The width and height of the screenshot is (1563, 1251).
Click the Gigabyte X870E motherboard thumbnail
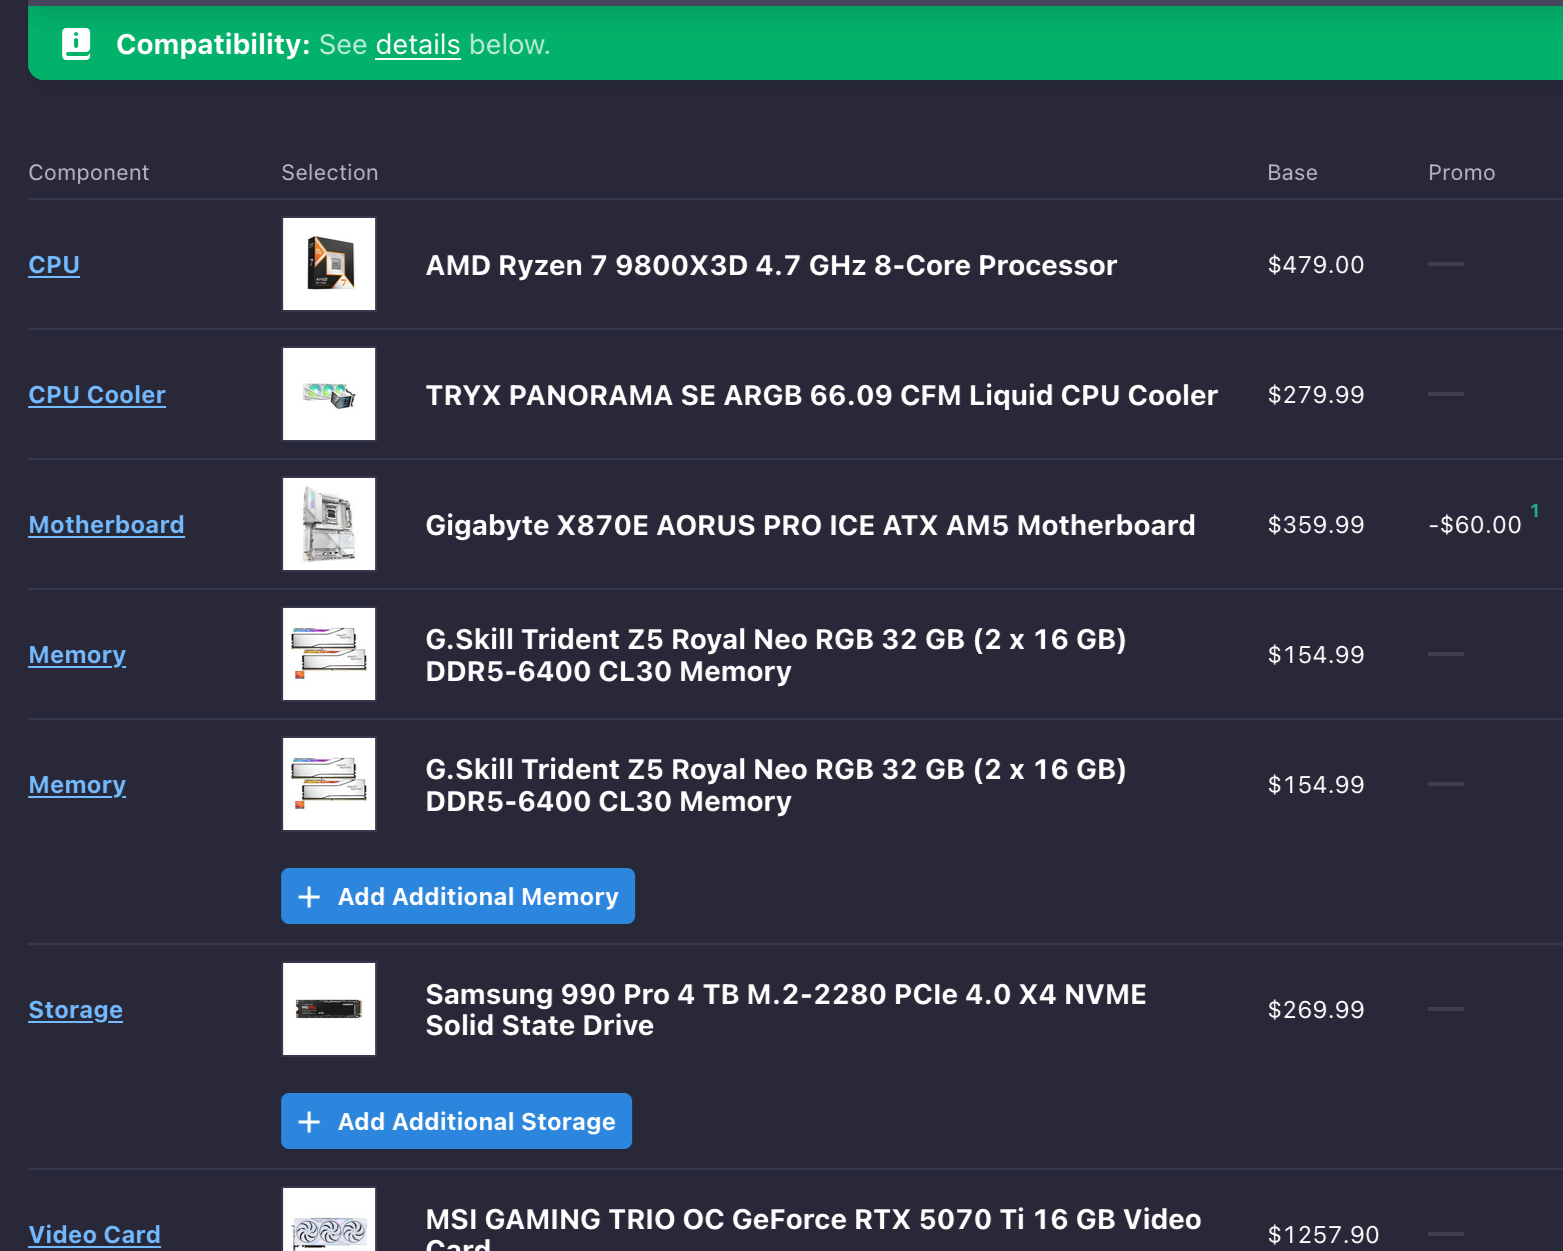(x=329, y=524)
